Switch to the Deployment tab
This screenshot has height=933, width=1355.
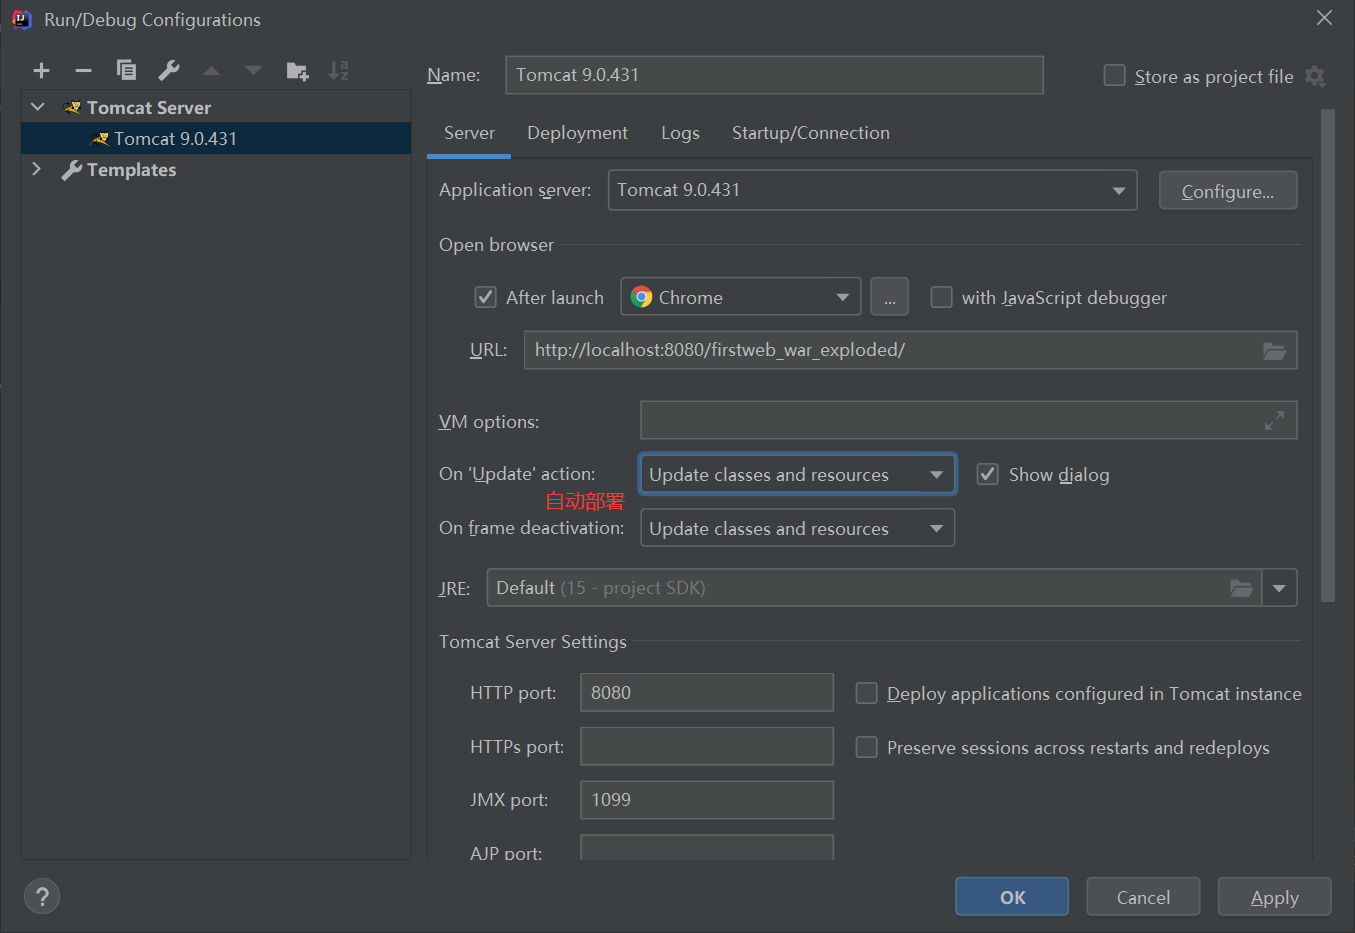pyautogui.click(x=577, y=133)
